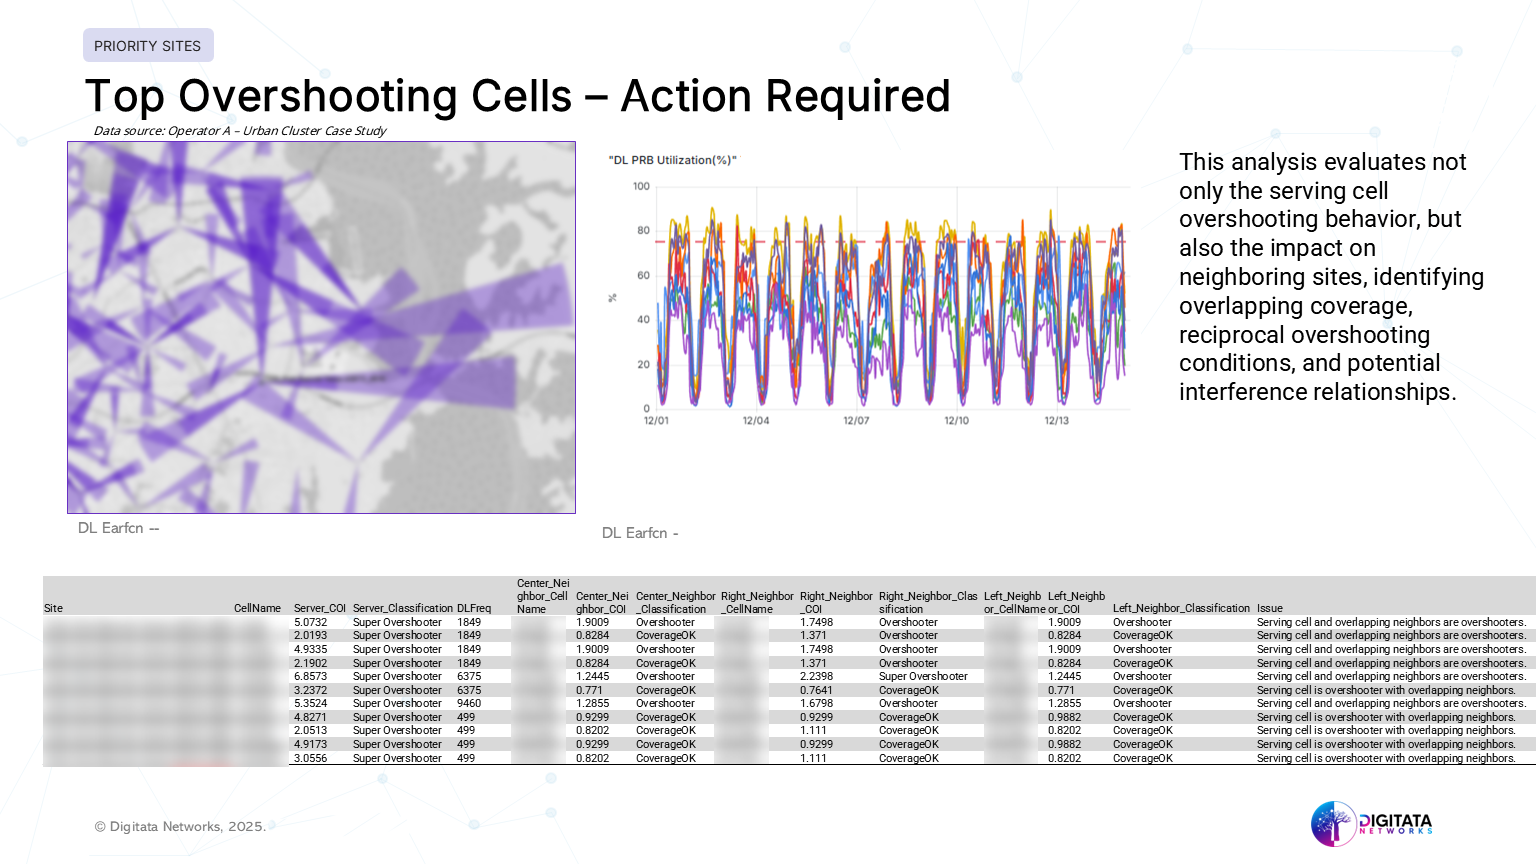The height and width of the screenshot is (864, 1536).
Task: Select the DL PRB Utilization chart title
Action: coord(672,160)
